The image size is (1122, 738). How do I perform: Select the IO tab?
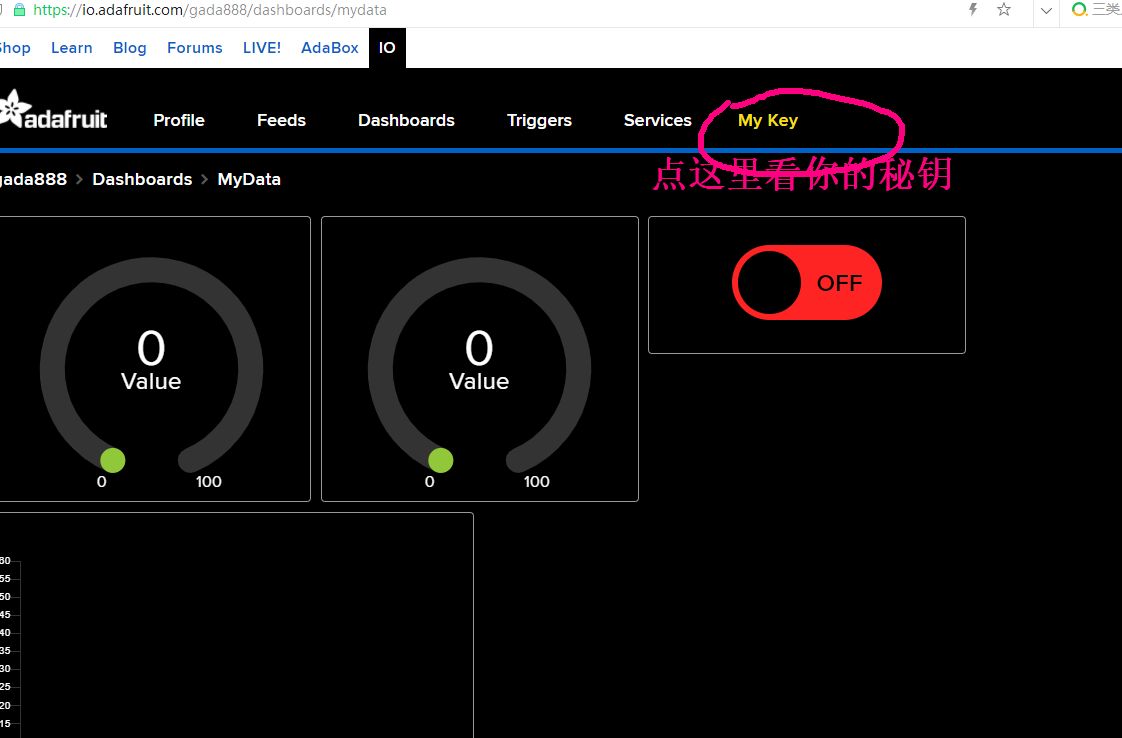pyautogui.click(x=387, y=48)
